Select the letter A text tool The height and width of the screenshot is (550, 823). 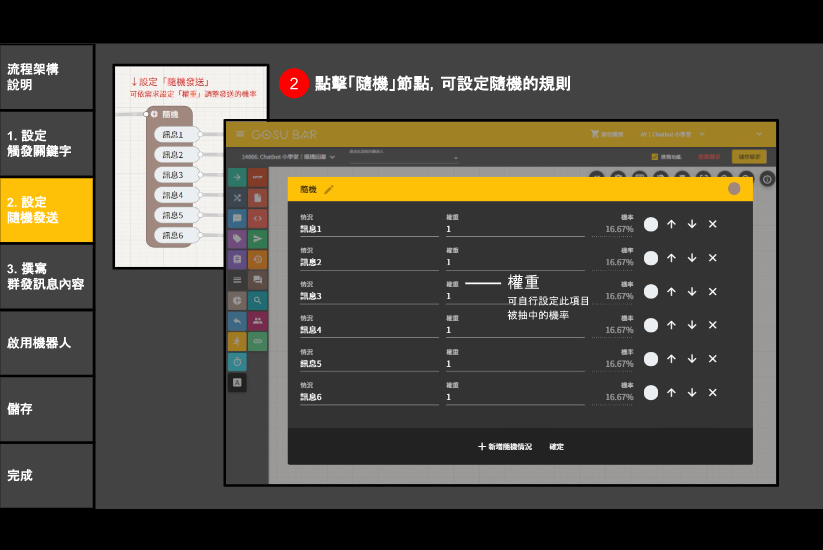click(x=237, y=382)
